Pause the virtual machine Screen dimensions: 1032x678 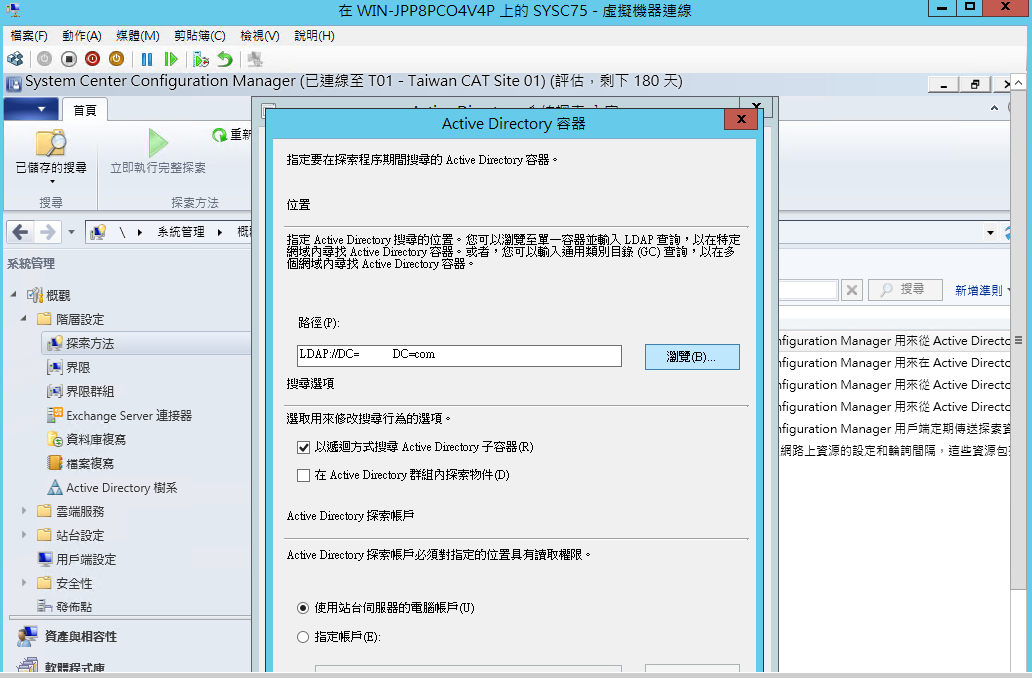(x=147, y=59)
